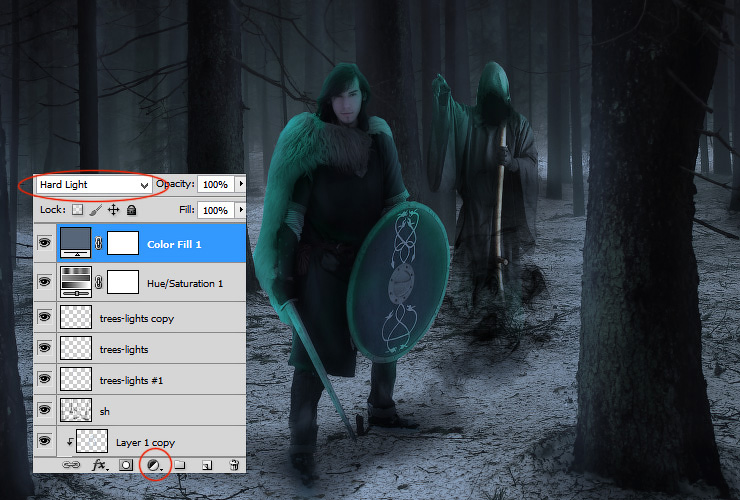Toggle lock transparent pixels icon
This screenshot has height=500, width=740.
77,210
